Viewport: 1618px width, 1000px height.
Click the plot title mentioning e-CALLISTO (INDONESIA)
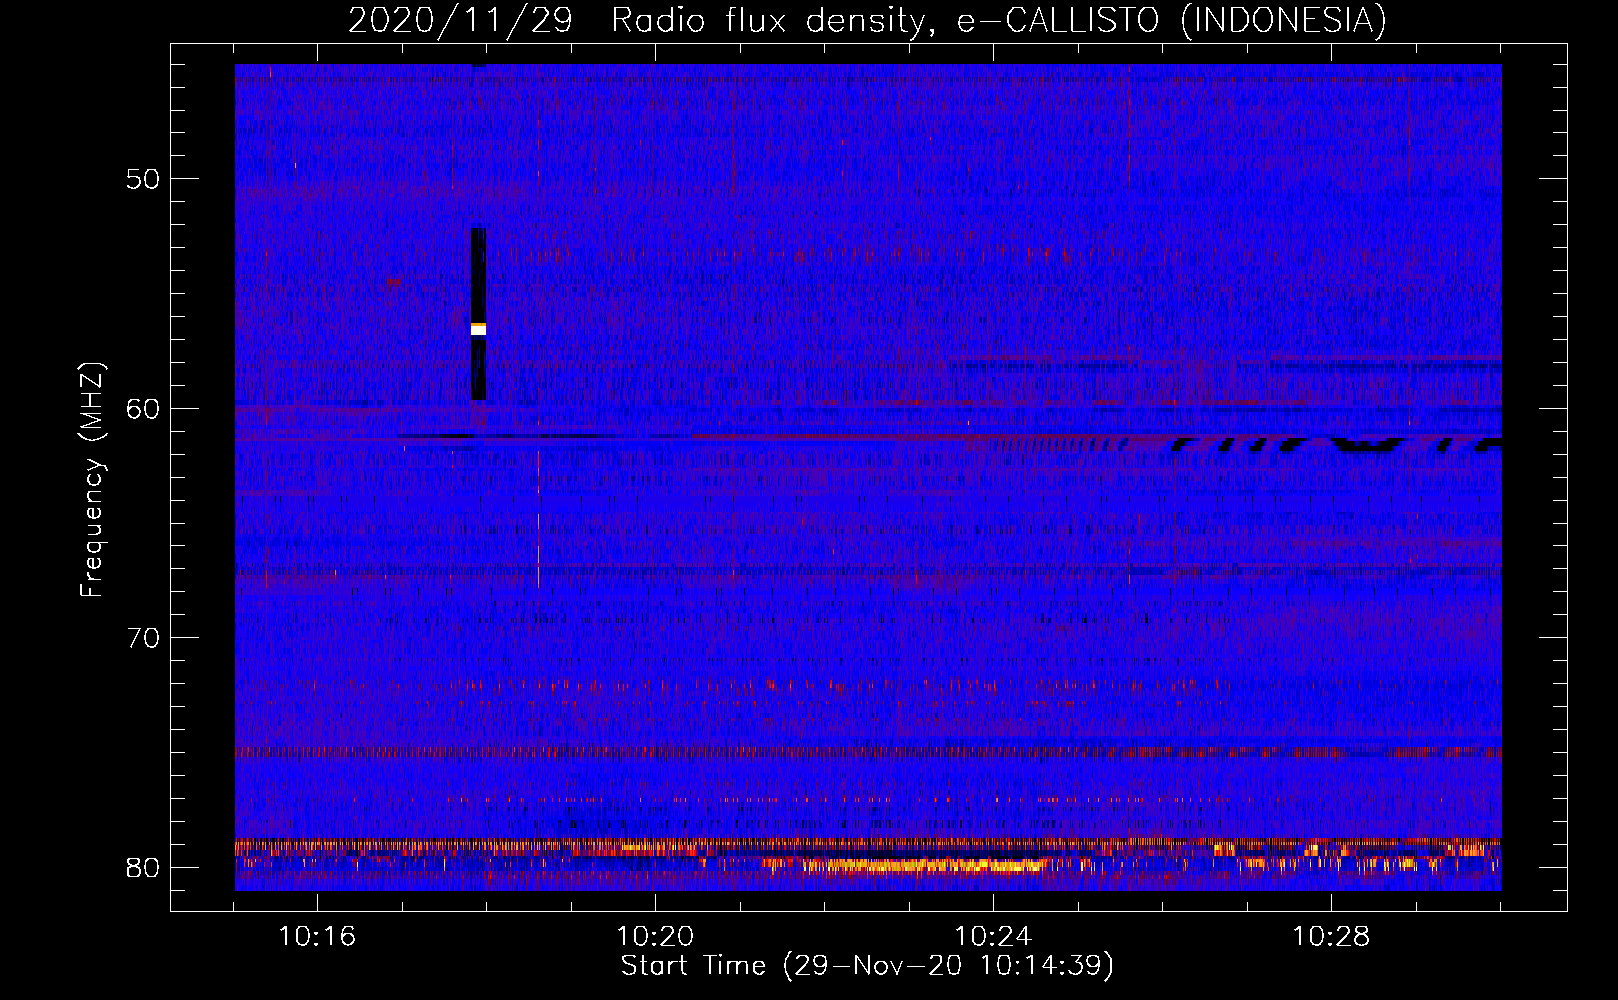point(867,20)
